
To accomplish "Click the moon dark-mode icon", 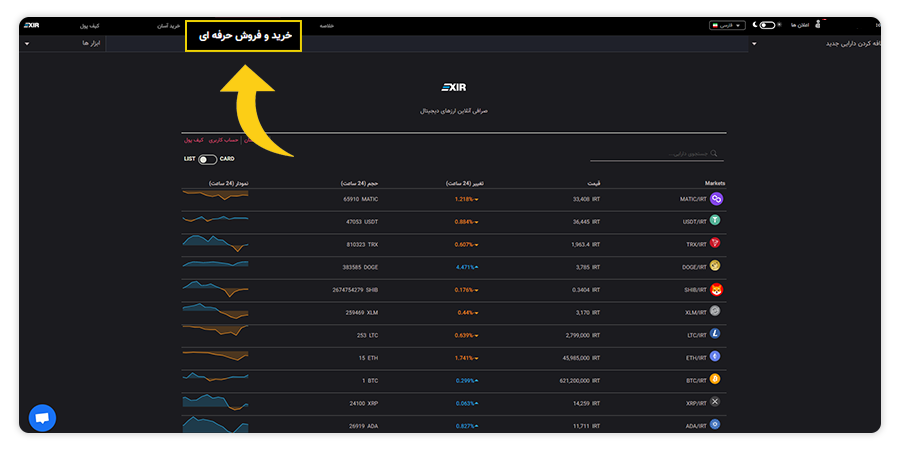I will (x=755, y=25).
